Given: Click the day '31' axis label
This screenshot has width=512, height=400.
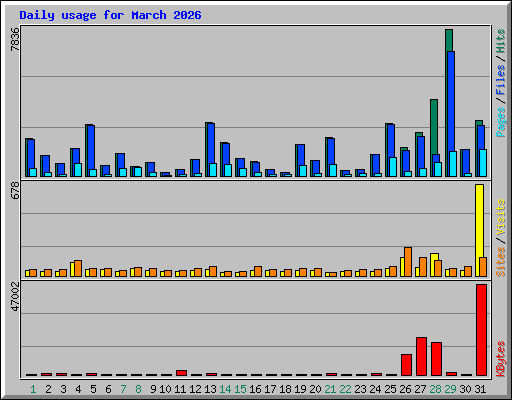Looking at the screenshot, I should pos(480,389).
